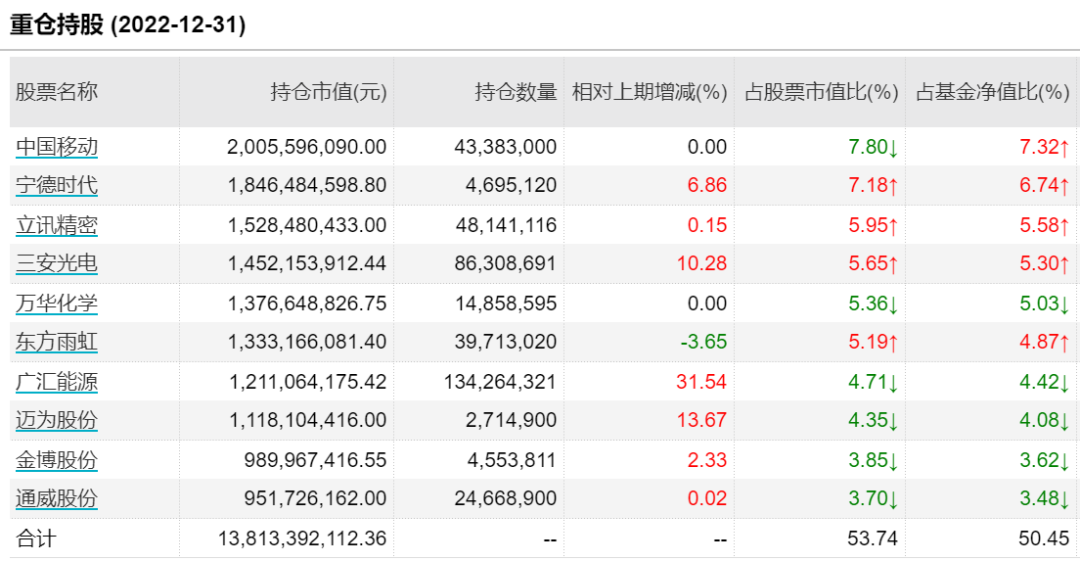Select market value 1,452,153,912.44

tap(307, 263)
